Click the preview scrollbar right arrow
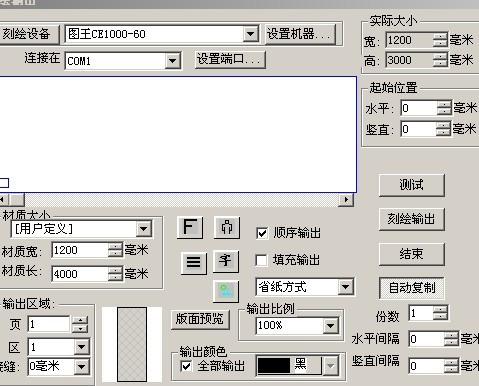This screenshot has height=386, width=479. tap(346, 200)
